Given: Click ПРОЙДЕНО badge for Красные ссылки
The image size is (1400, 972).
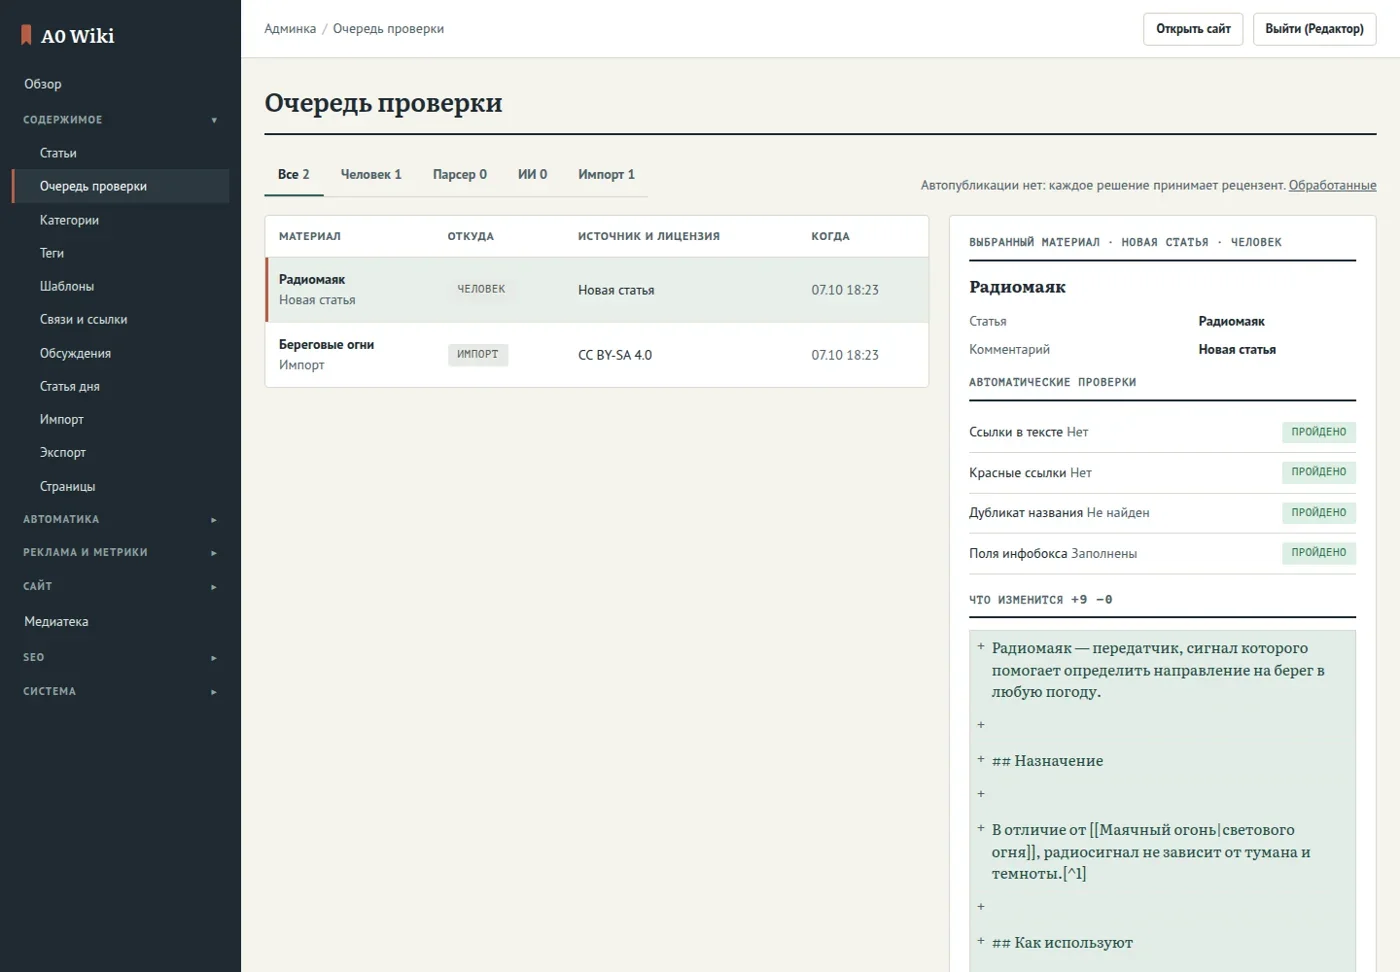Looking at the screenshot, I should (x=1318, y=472).
